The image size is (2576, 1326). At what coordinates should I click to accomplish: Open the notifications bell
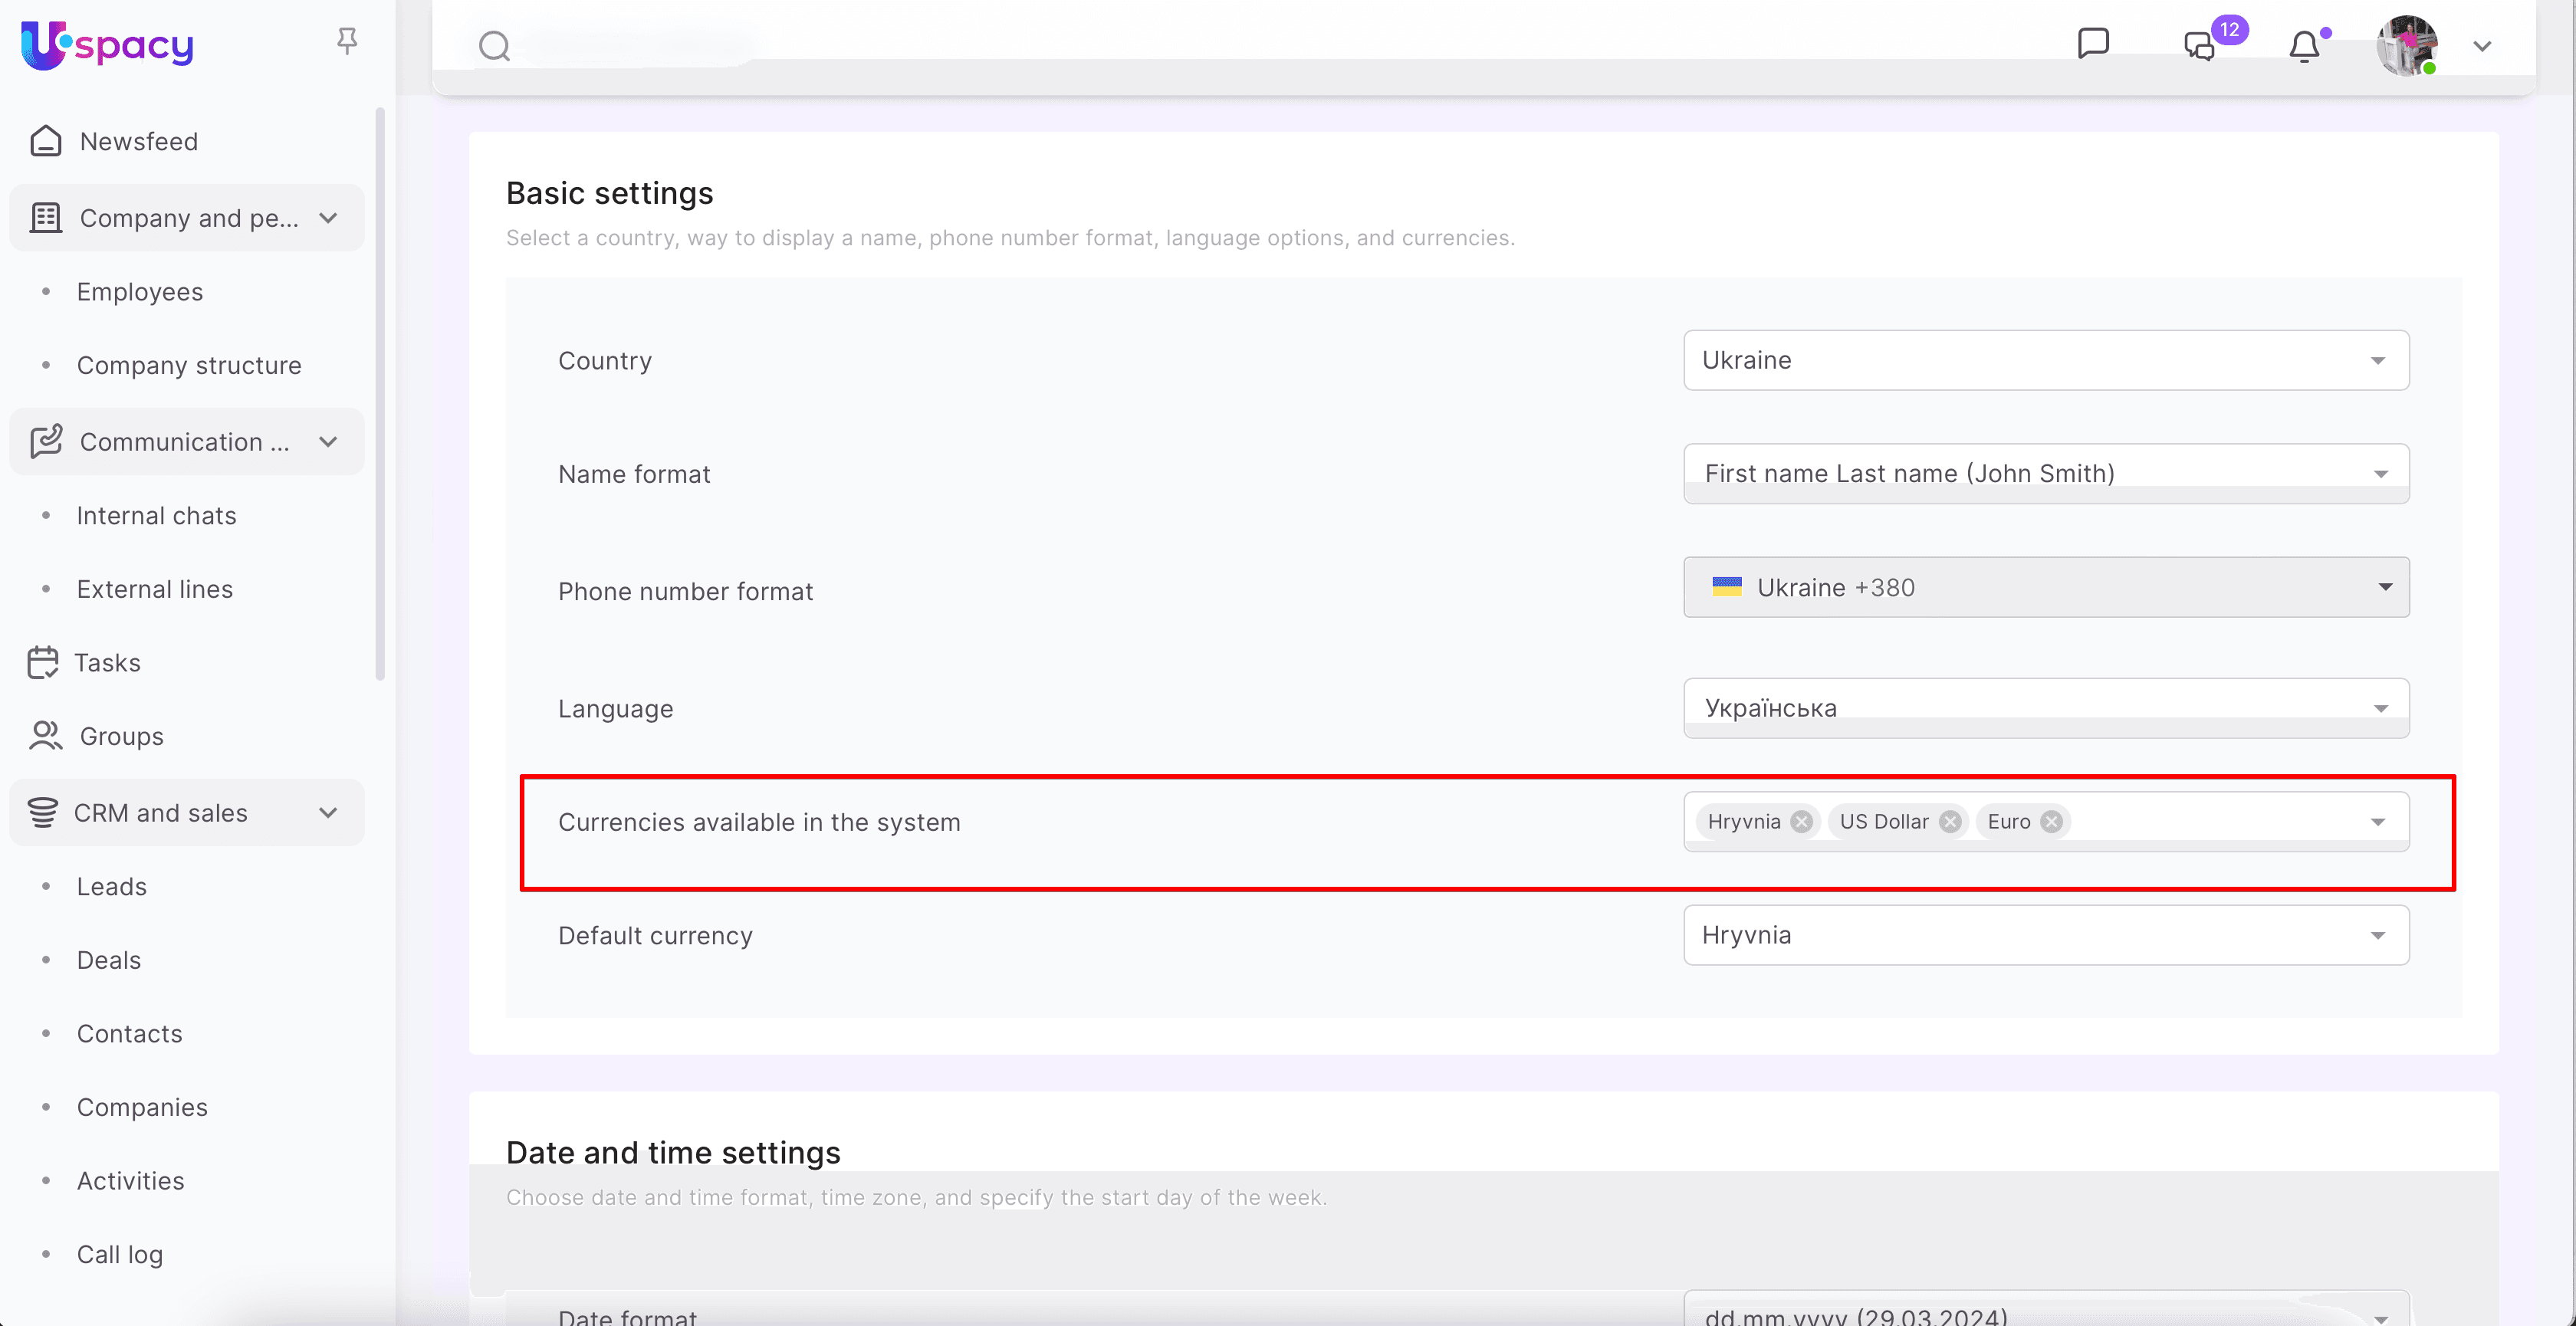(2304, 47)
